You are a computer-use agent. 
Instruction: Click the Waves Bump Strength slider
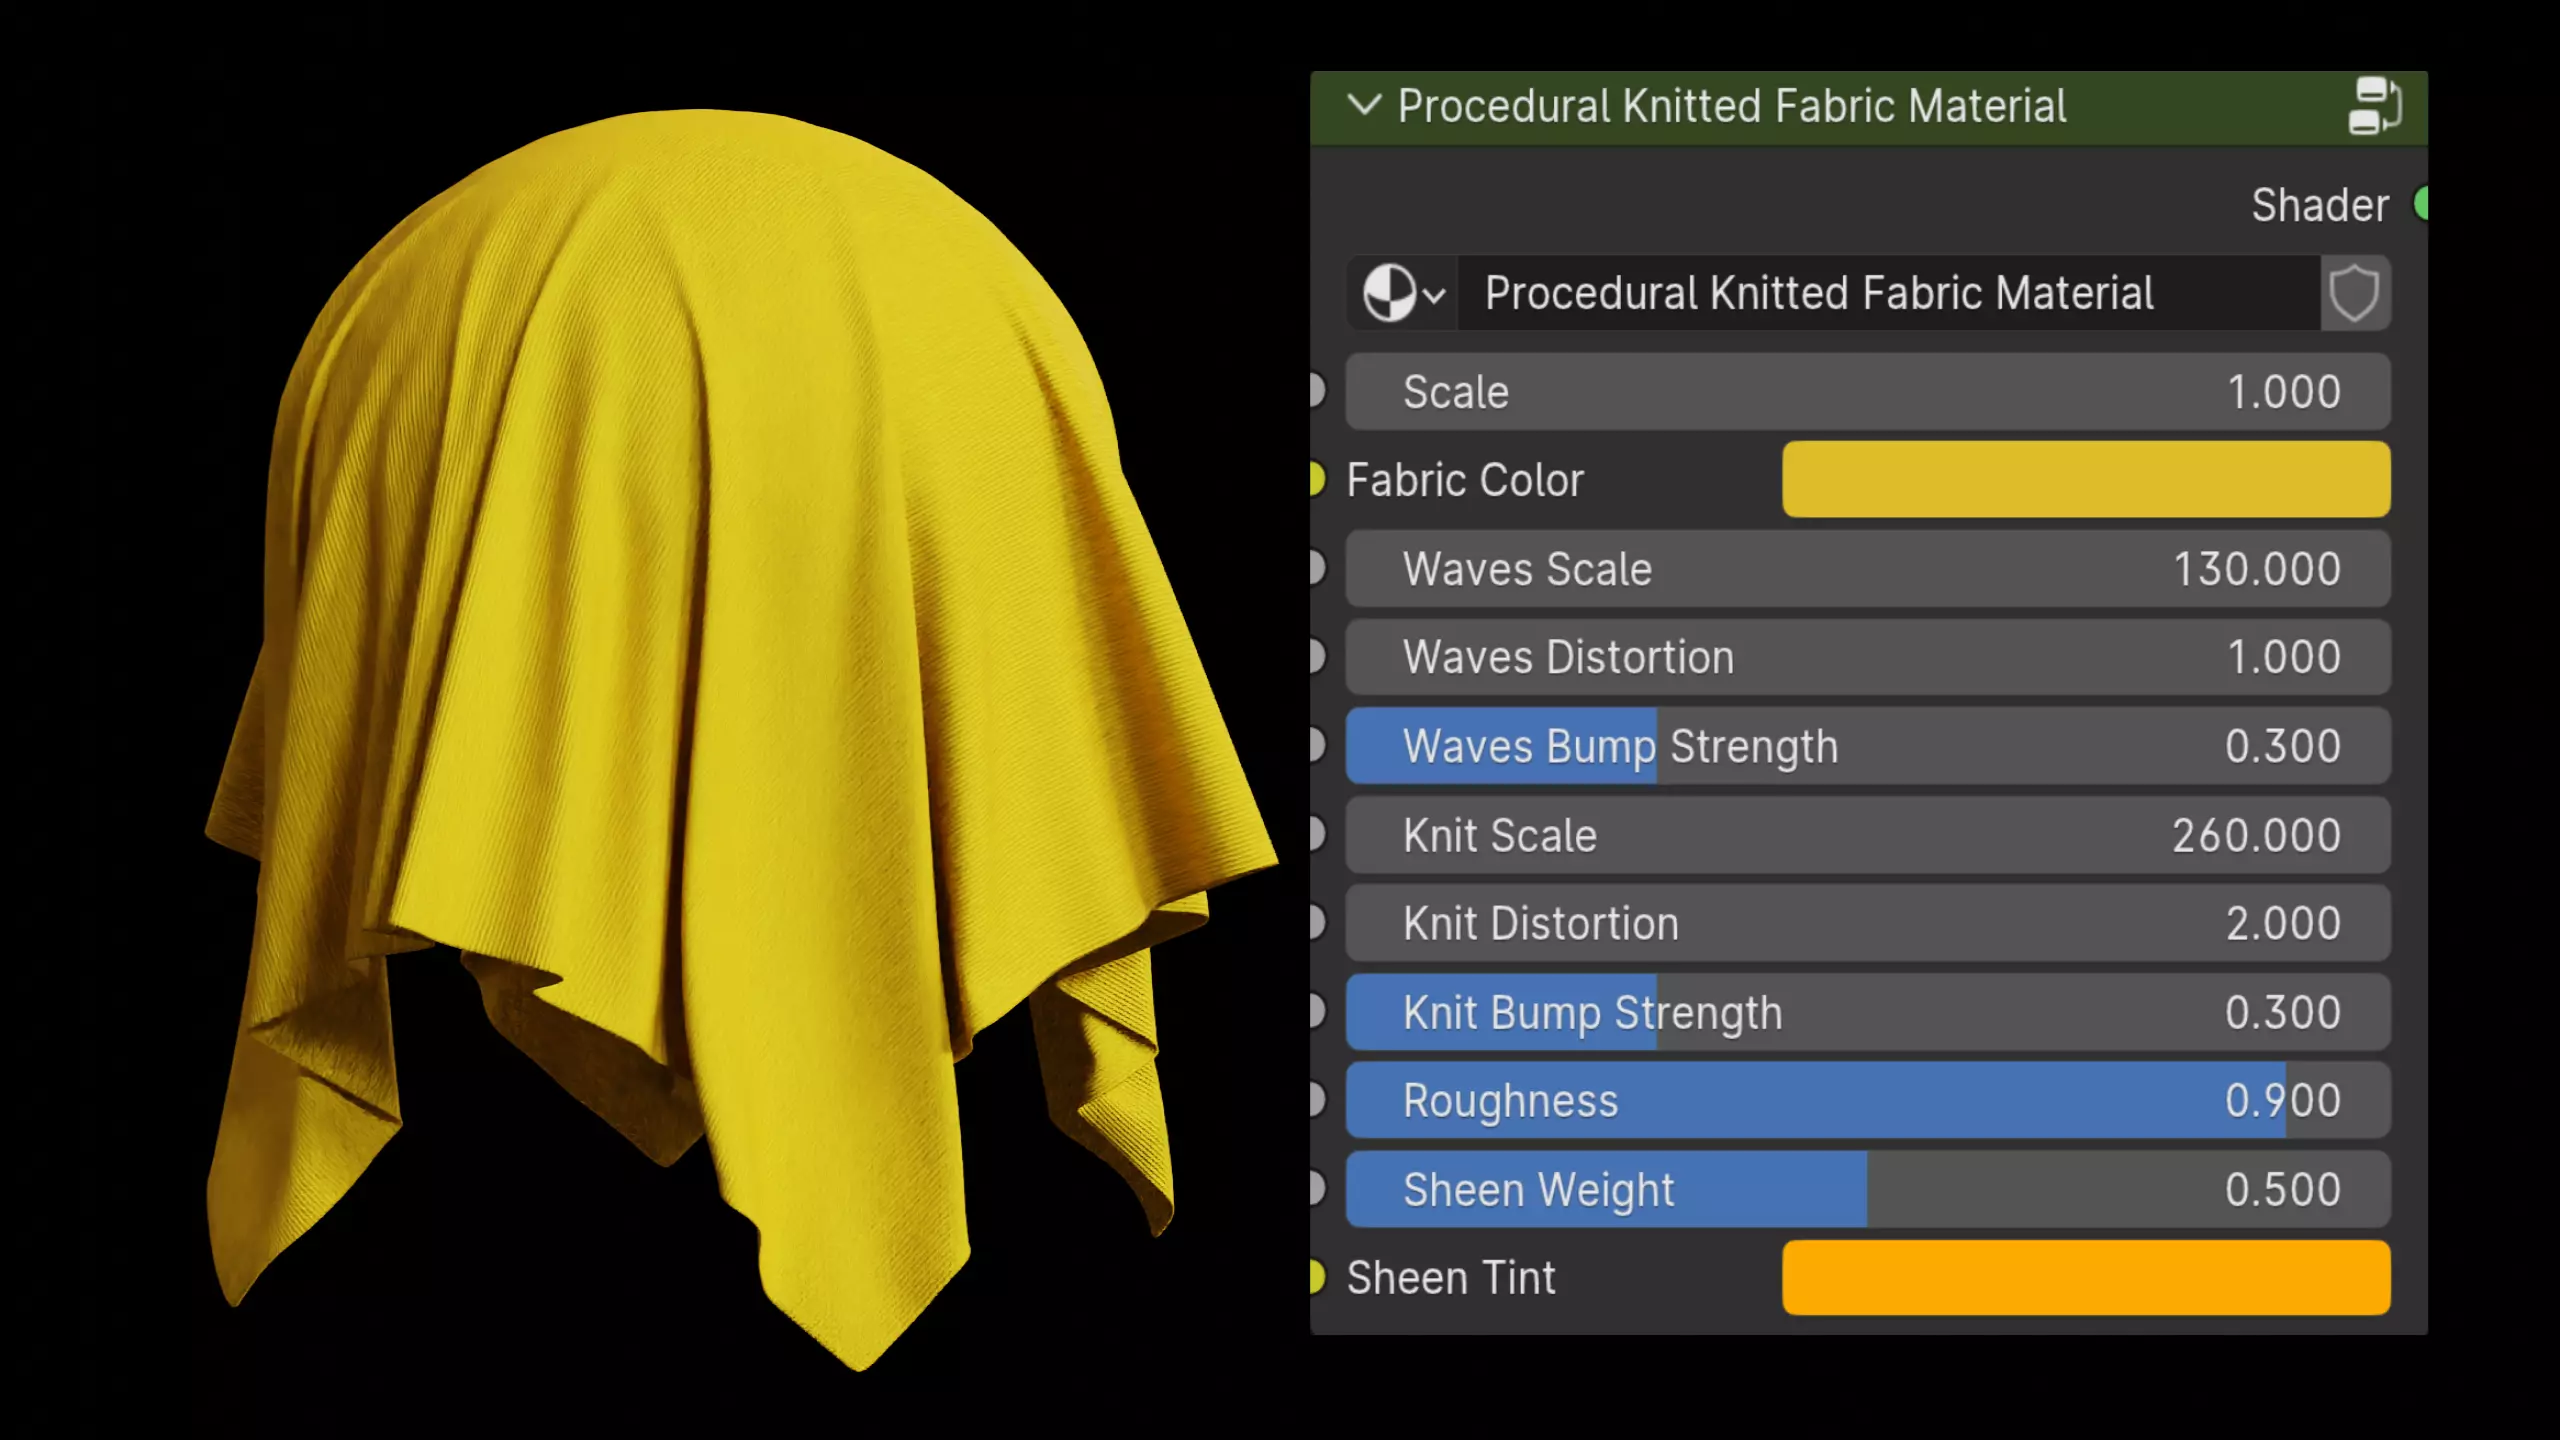coord(1867,746)
